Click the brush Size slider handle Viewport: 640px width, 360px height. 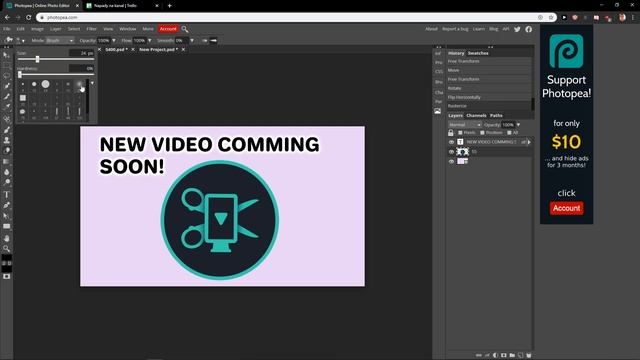pos(37,60)
